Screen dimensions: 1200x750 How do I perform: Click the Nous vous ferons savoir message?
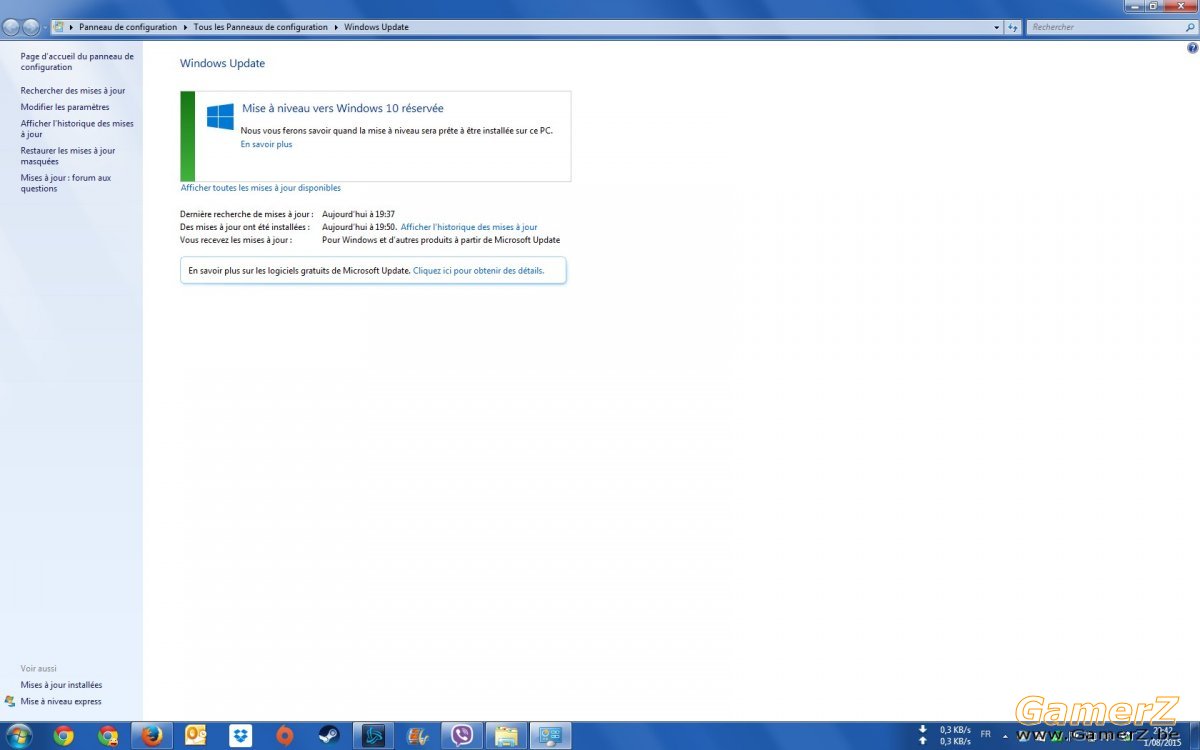[397, 130]
